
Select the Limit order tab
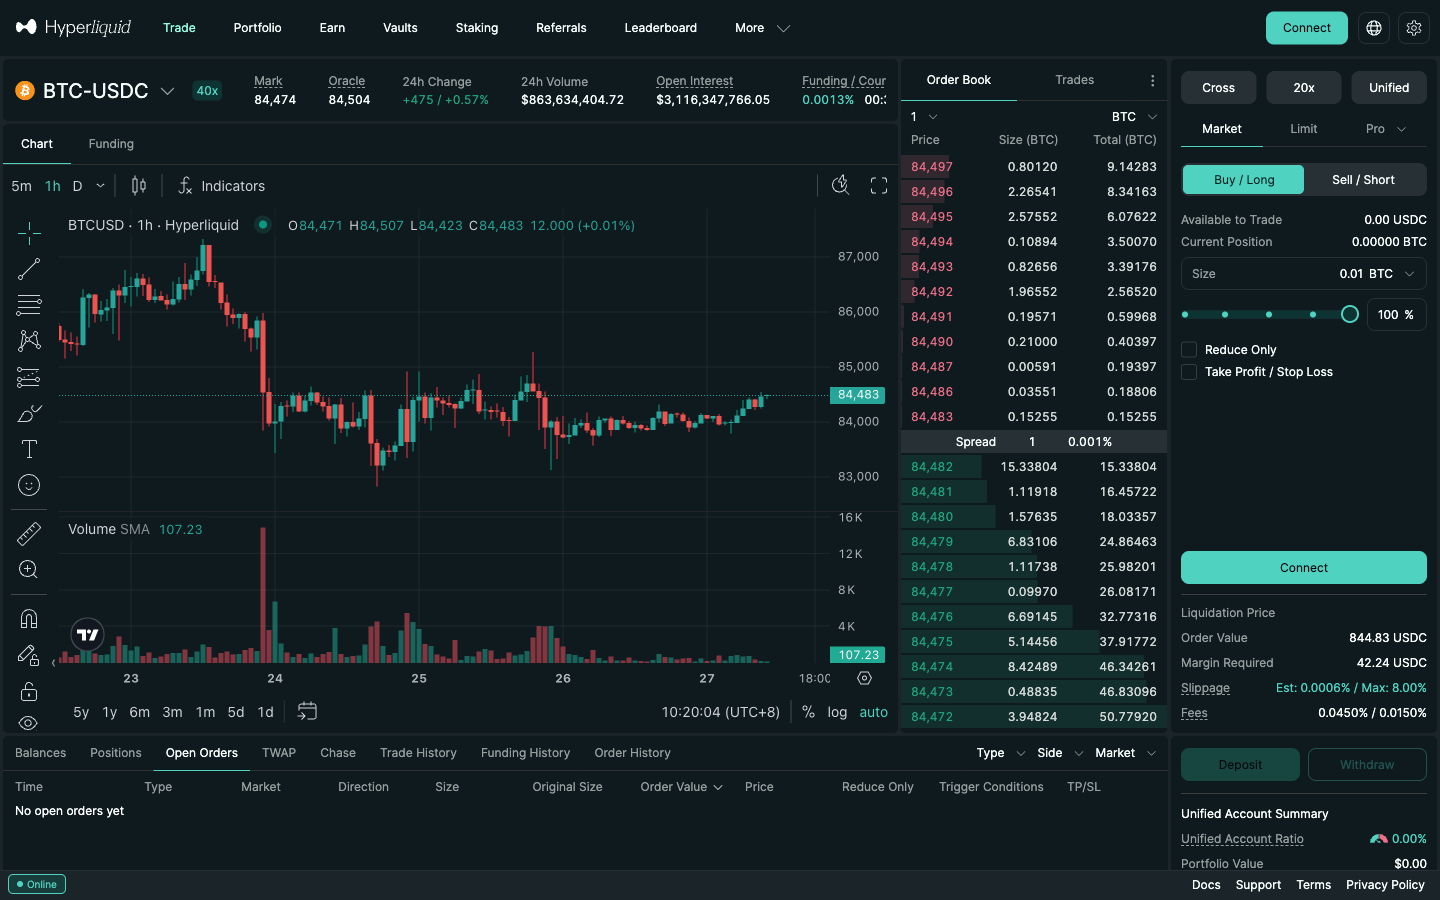[1303, 129]
